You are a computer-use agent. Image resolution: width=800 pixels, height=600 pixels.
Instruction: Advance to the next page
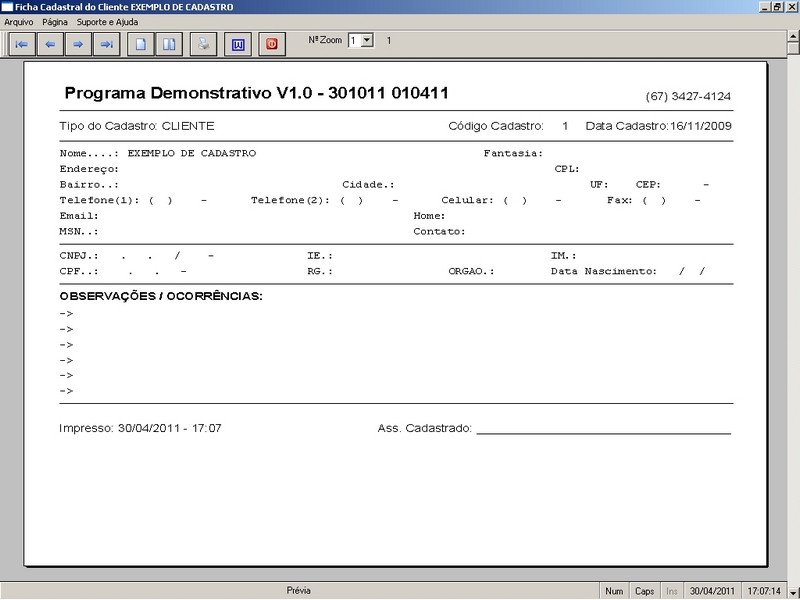[x=77, y=44]
